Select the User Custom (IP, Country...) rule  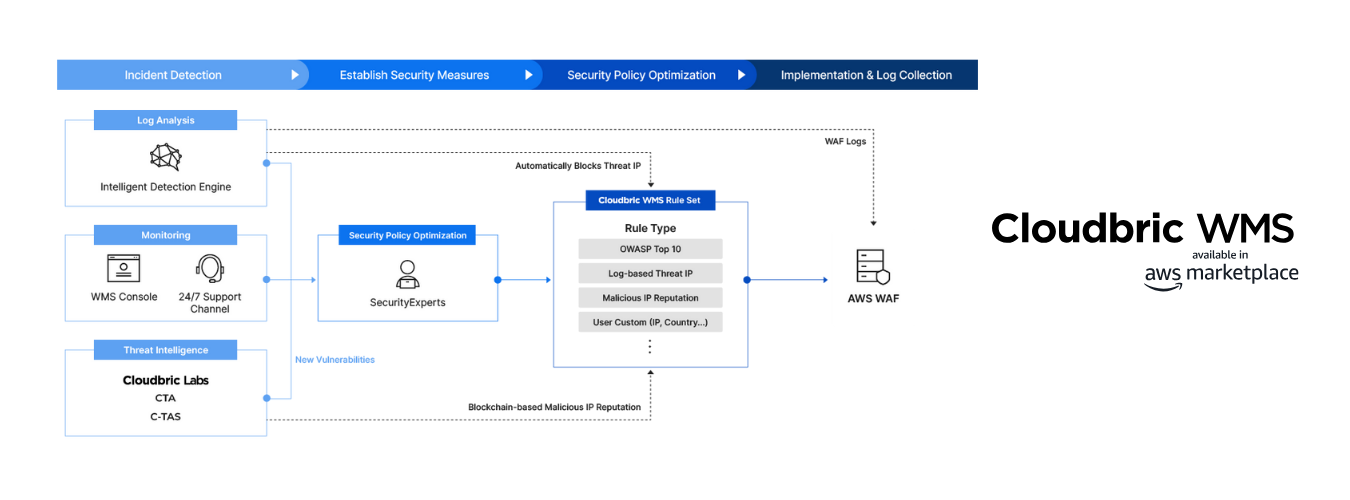tap(650, 322)
